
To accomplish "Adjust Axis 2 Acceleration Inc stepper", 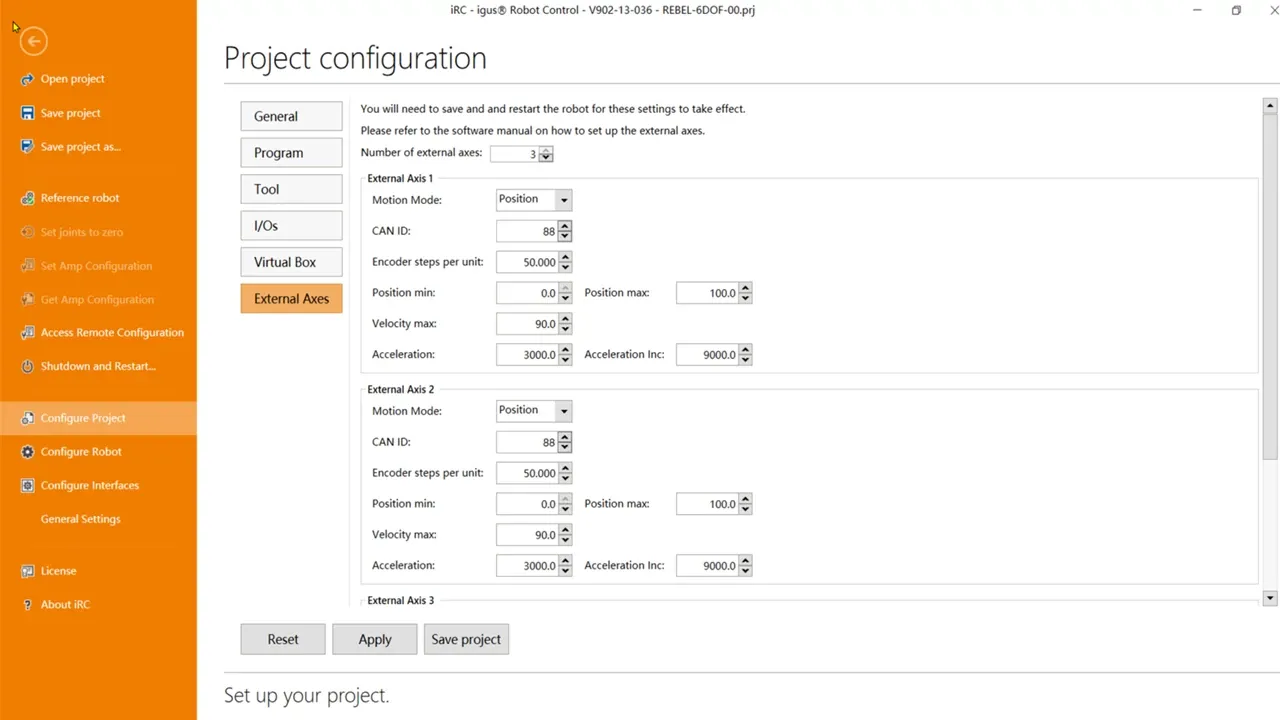I will (745, 566).
